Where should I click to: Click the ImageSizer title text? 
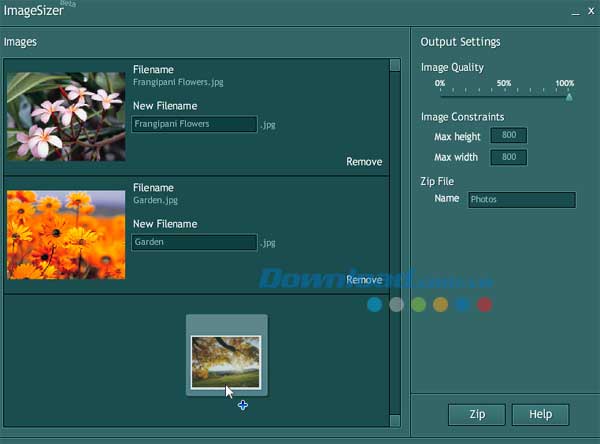click(34, 11)
